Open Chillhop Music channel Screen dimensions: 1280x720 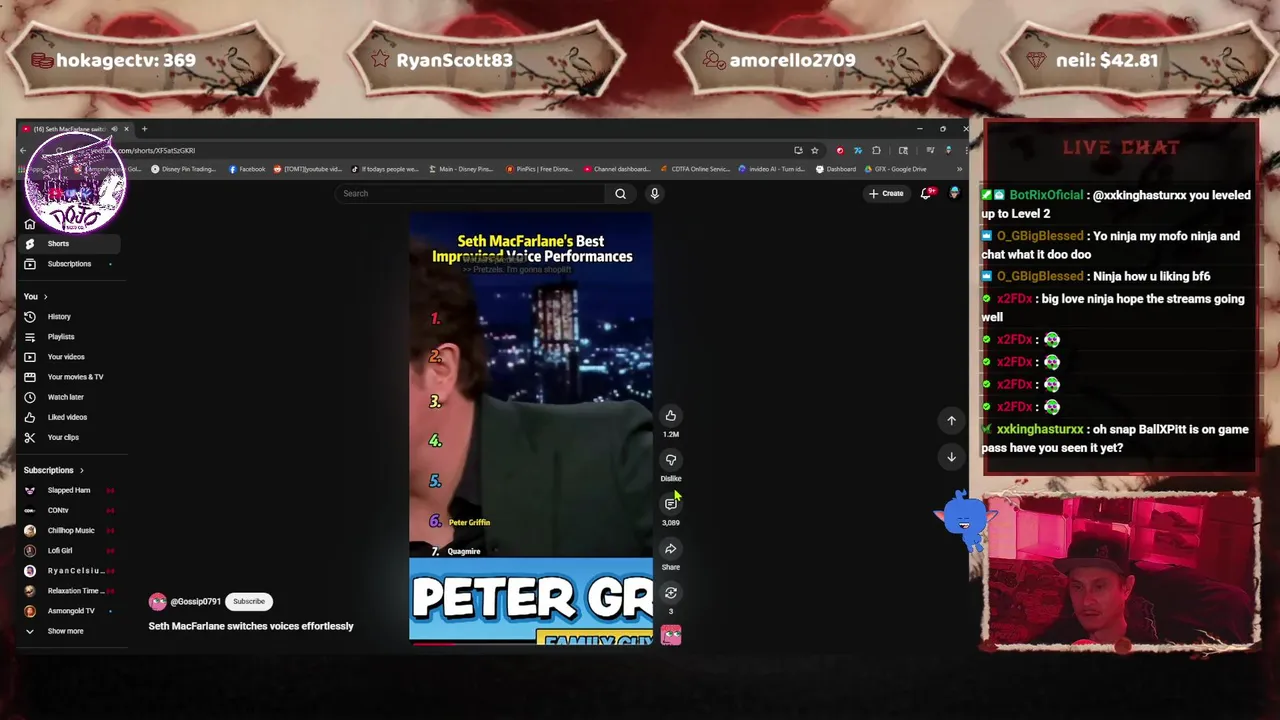click(x=70, y=530)
